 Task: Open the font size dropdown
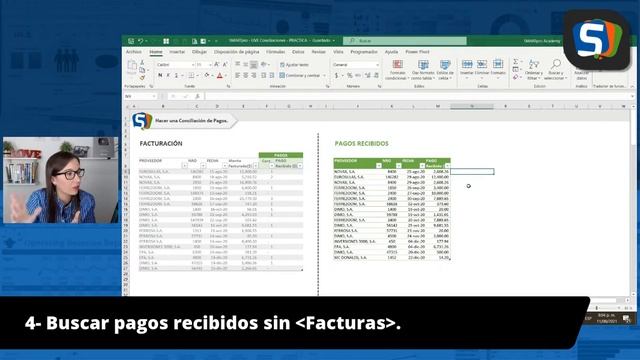(210, 65)
